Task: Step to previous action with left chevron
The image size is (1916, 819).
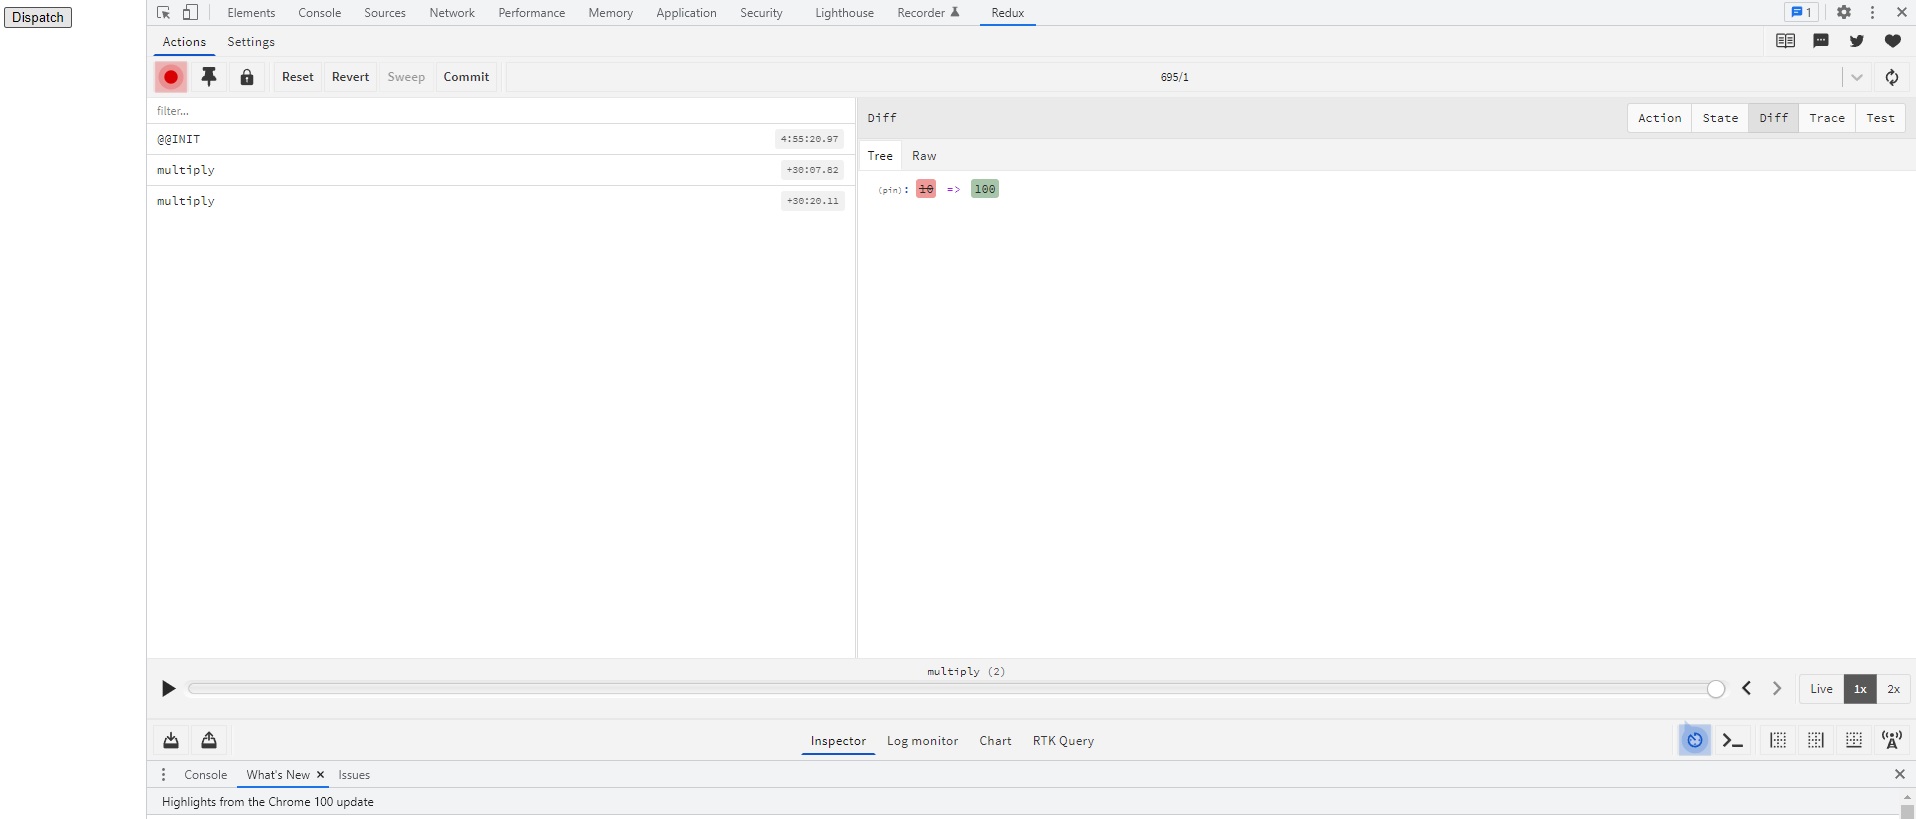Action: pos(1747,688)
